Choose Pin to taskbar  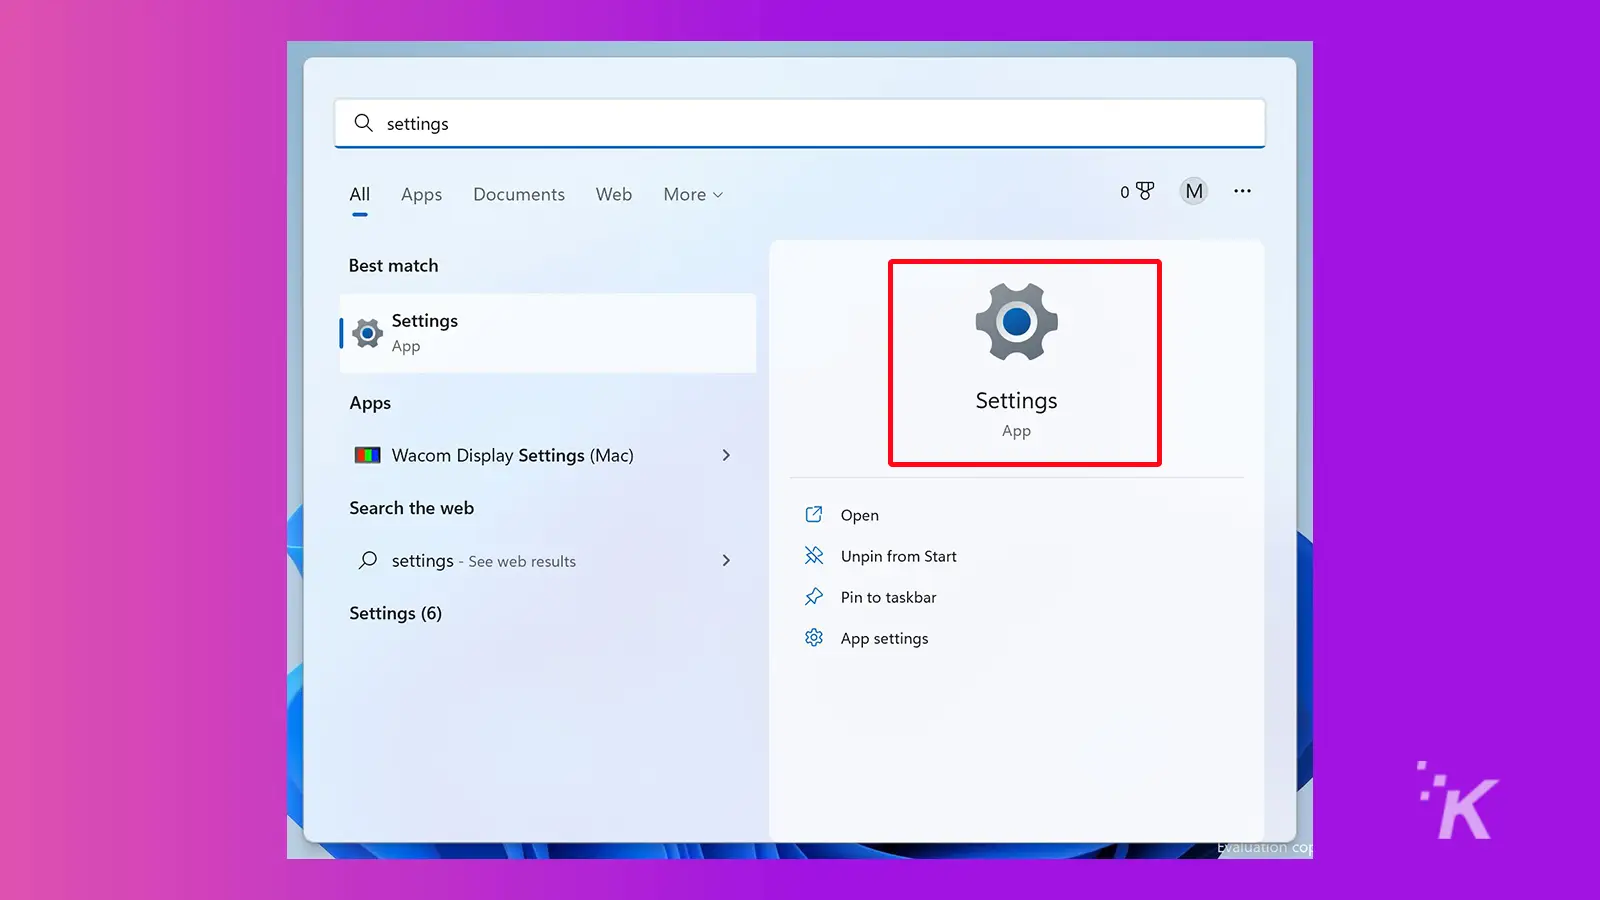[x=888, y=597]
